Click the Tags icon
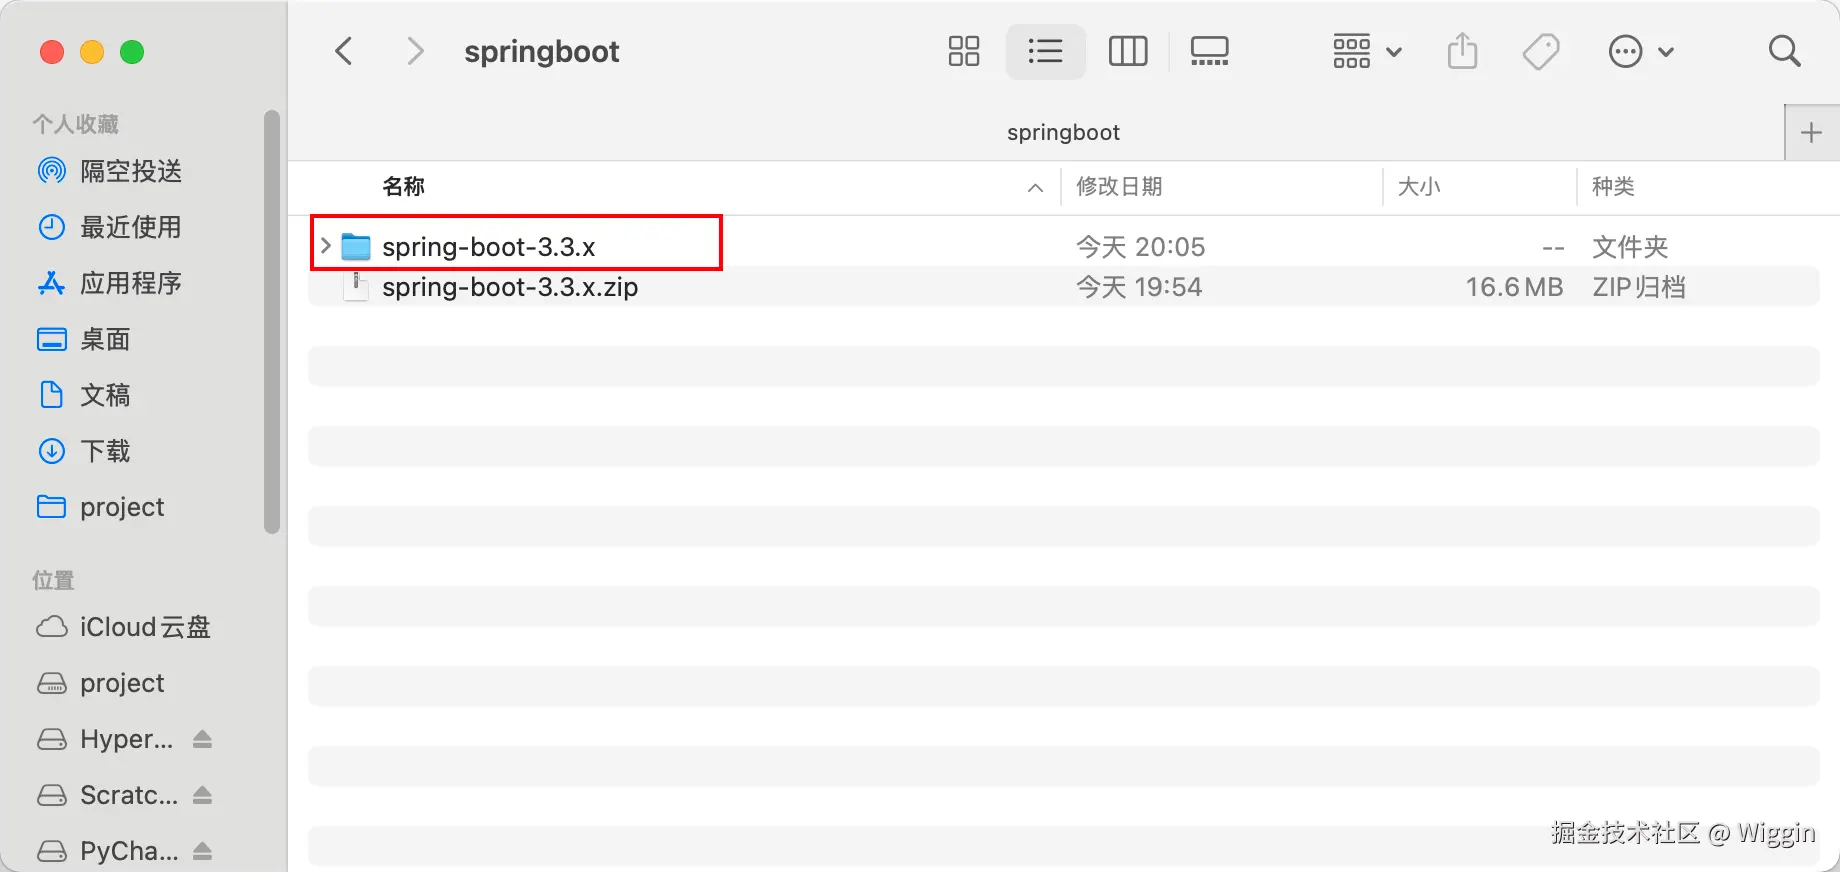The image size is (1840, 872). click(x=1541, y=51)
